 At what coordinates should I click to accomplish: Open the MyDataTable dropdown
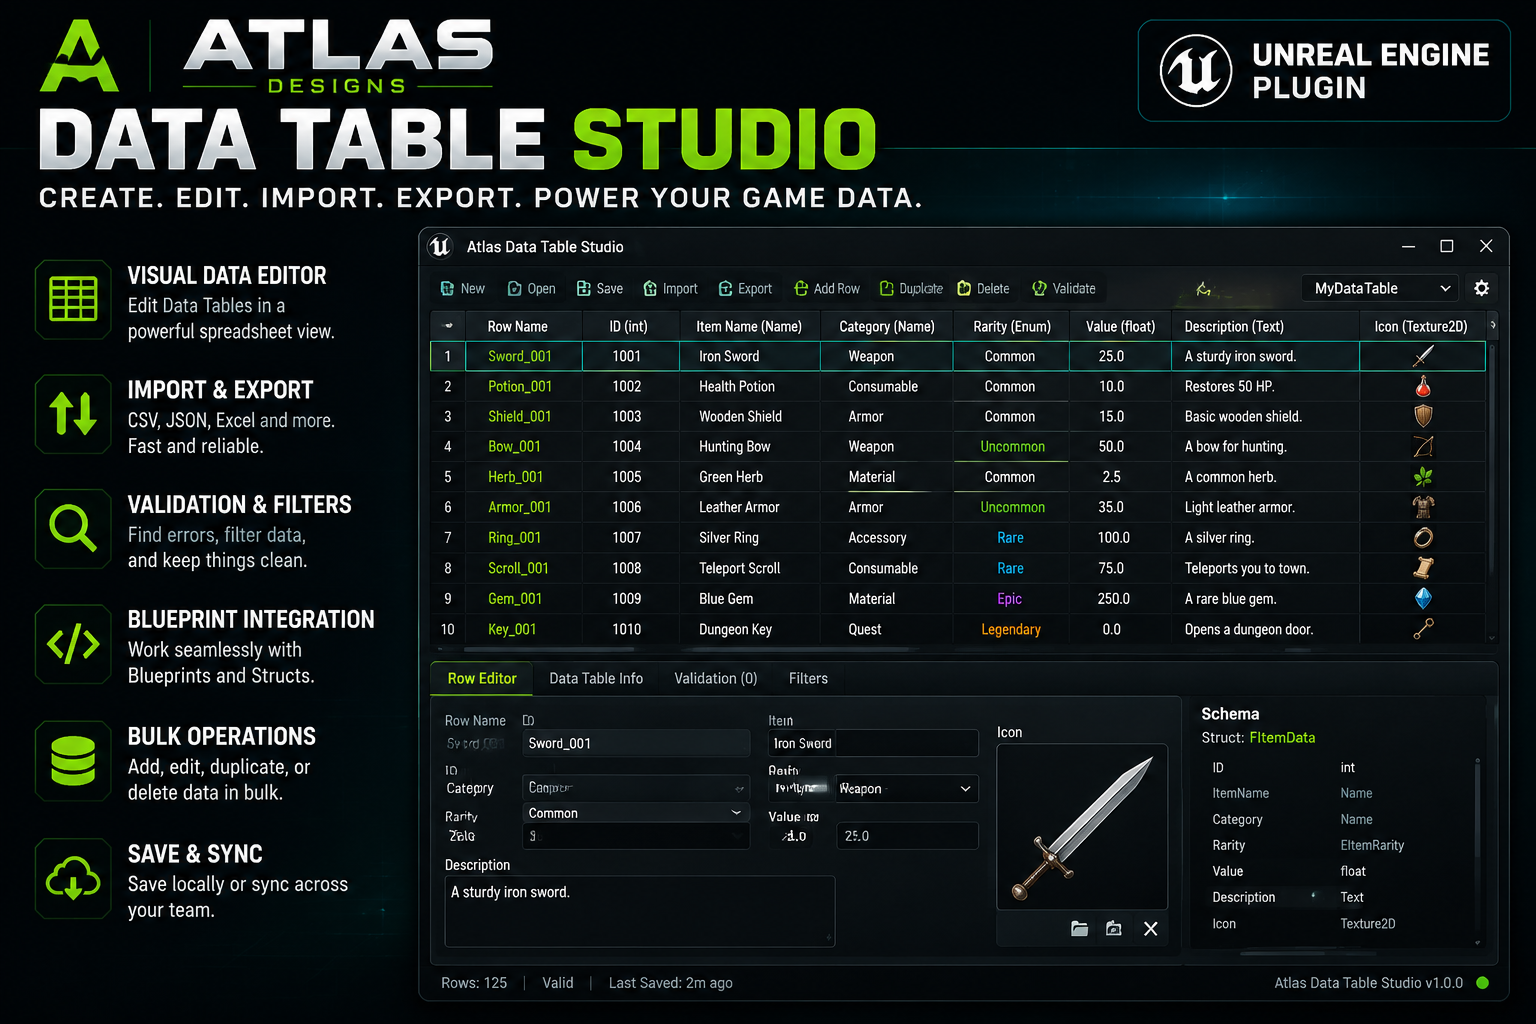pos(1380,288)
